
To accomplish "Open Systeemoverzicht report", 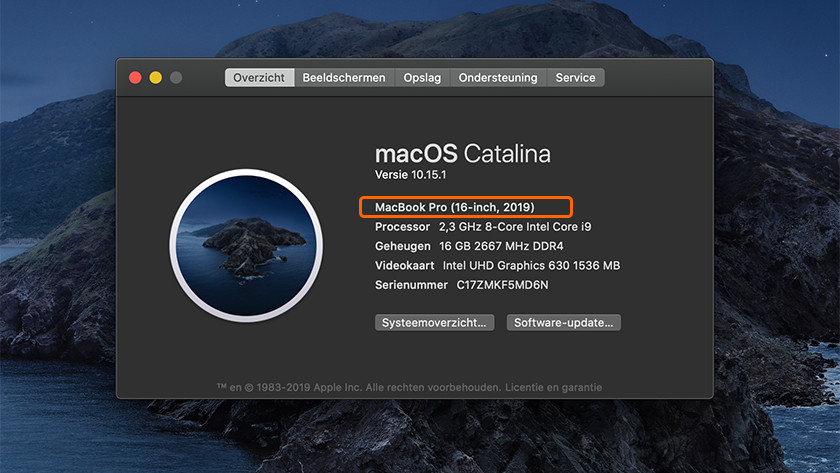I will (434, 322).
